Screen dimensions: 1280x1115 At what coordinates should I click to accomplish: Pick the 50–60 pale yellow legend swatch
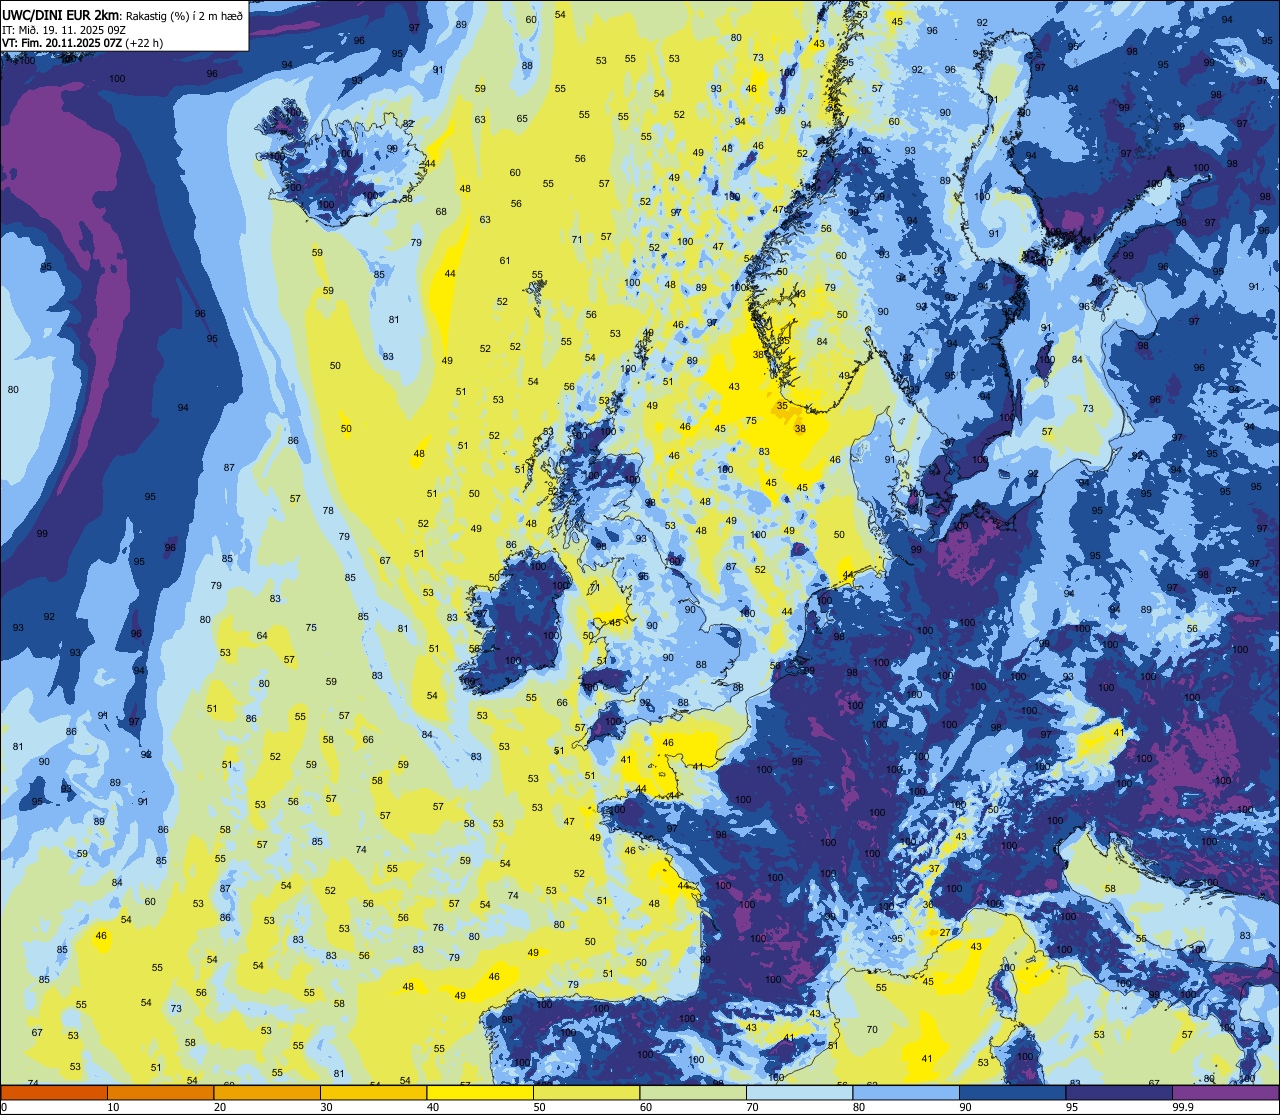(586, 1092)
